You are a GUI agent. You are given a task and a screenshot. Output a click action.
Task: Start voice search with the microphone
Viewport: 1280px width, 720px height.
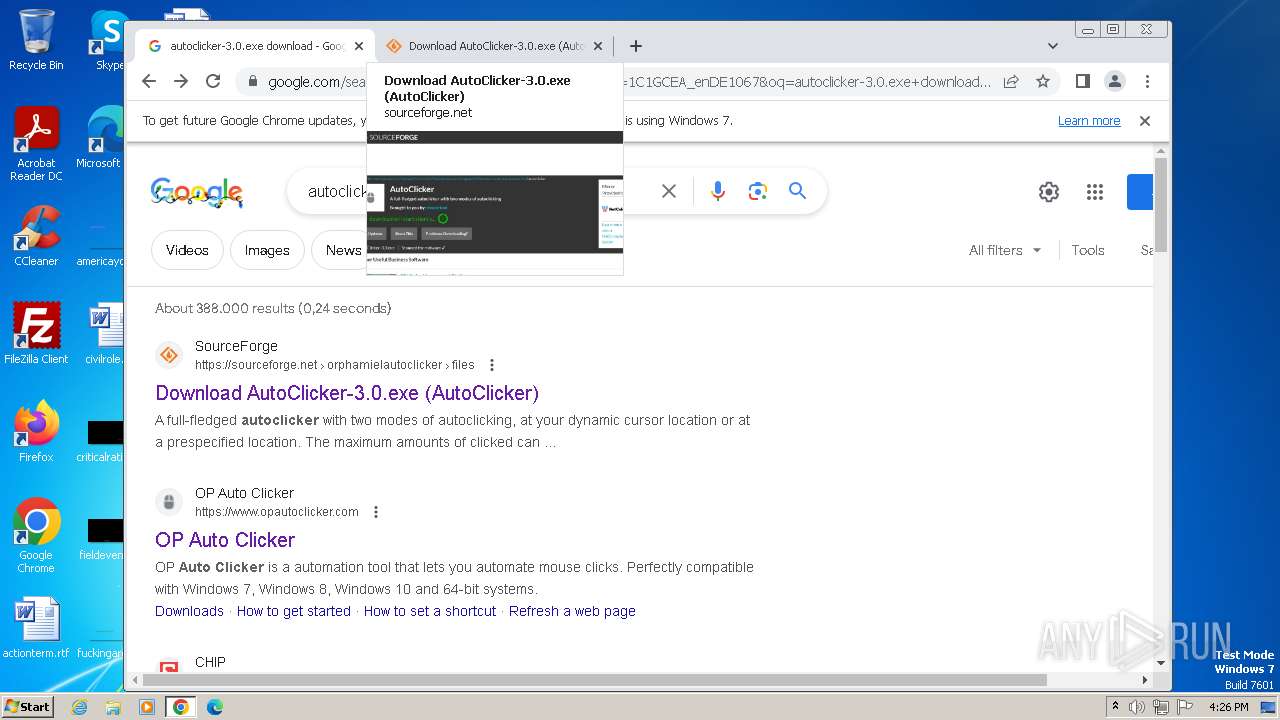click(x=718, y=191)
